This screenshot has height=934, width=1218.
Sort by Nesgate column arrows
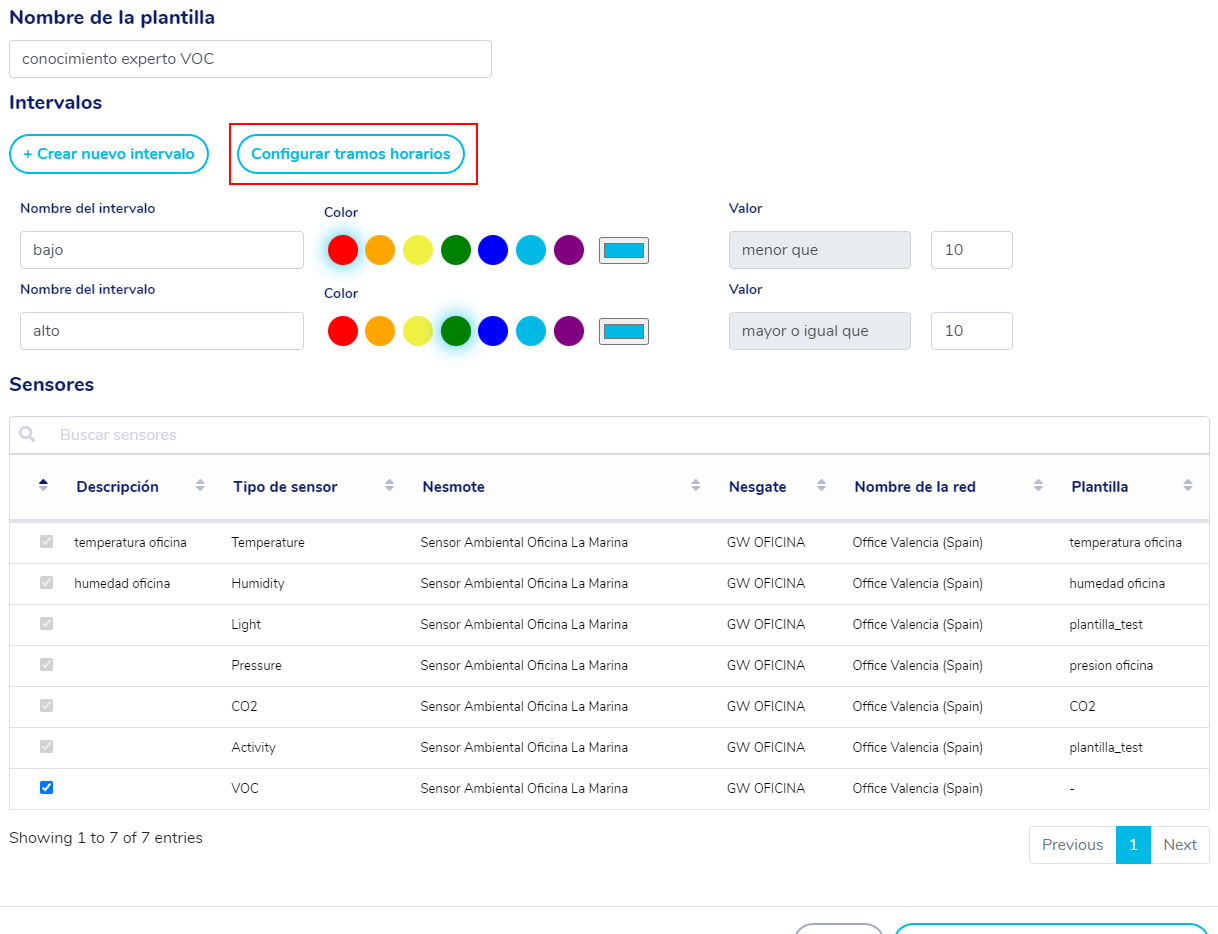pos(821,486)
